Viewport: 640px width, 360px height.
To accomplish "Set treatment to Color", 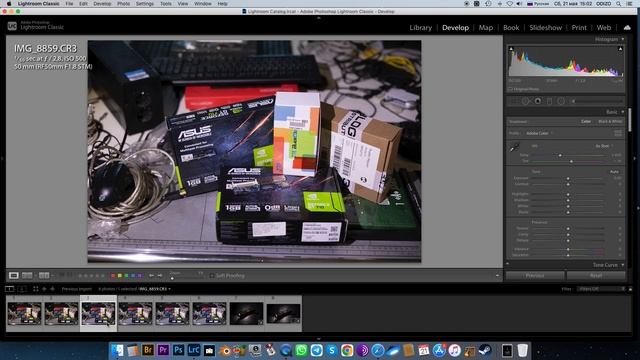I will (586, 121).
